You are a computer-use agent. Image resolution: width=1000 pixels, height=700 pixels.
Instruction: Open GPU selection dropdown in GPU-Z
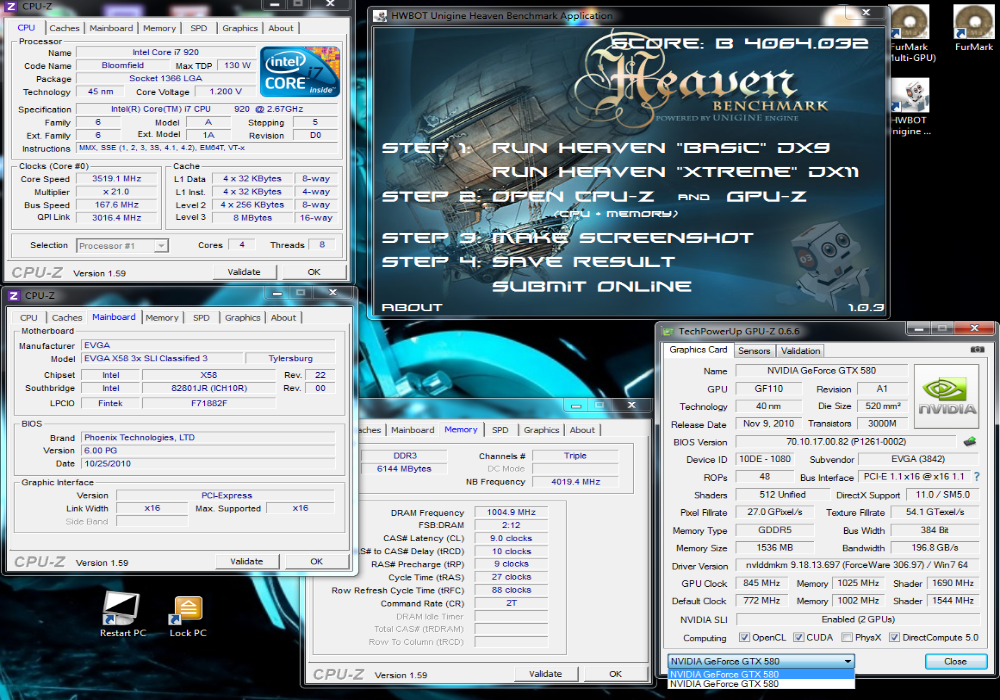(x=761, y=661)
